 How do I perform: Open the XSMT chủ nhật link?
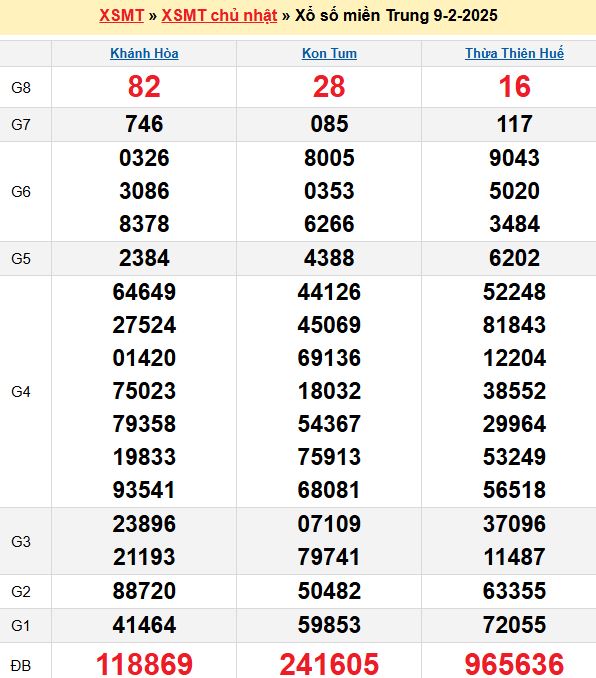(x=219, y=16)
